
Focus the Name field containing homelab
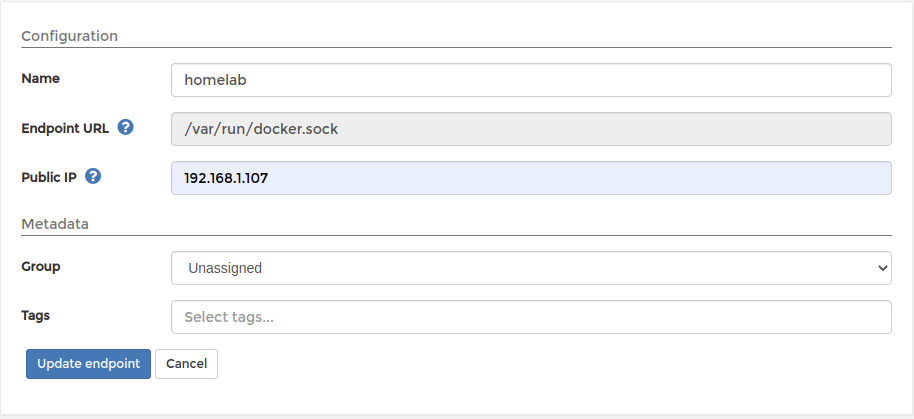[x=531, y=80]
